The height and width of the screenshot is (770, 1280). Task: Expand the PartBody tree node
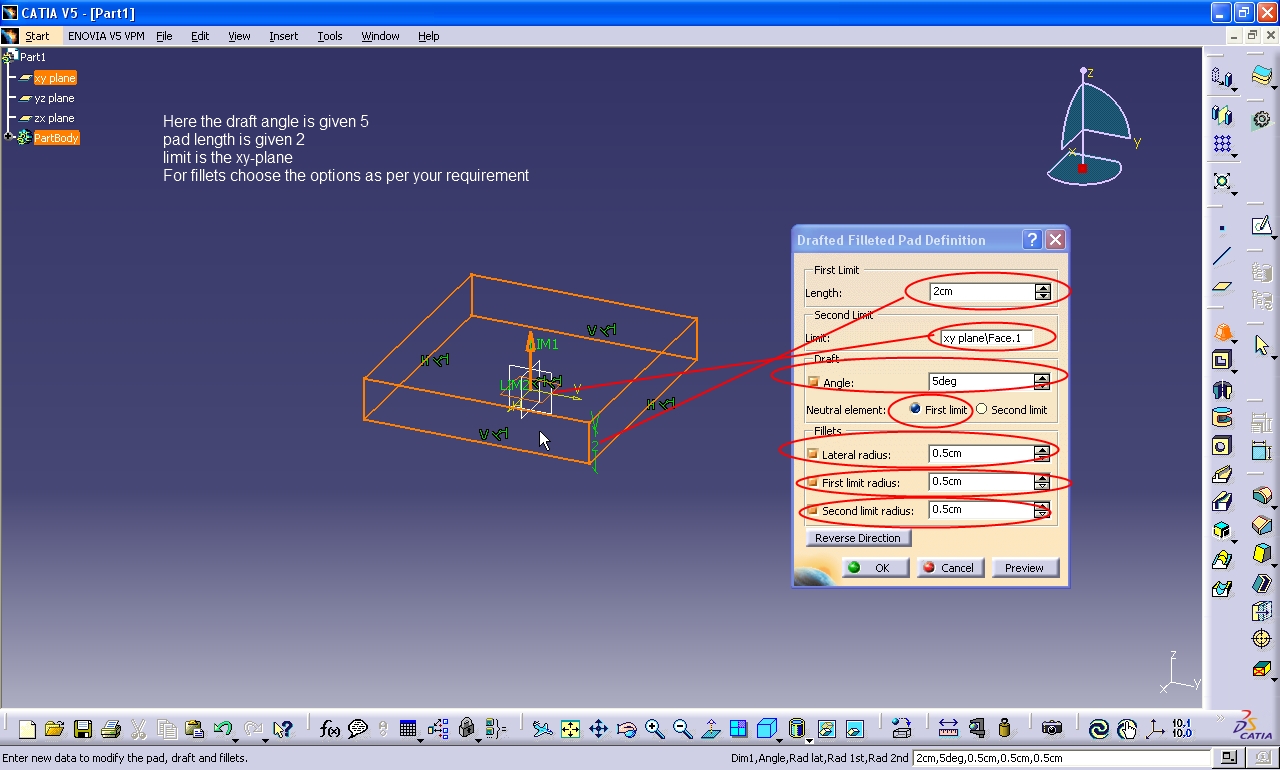[10, 137]
